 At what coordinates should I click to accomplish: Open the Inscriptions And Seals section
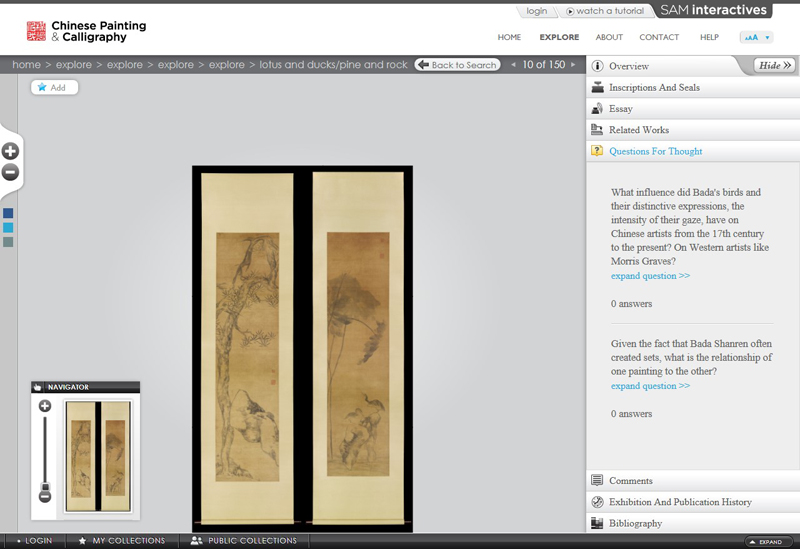(x=693, y=87)
